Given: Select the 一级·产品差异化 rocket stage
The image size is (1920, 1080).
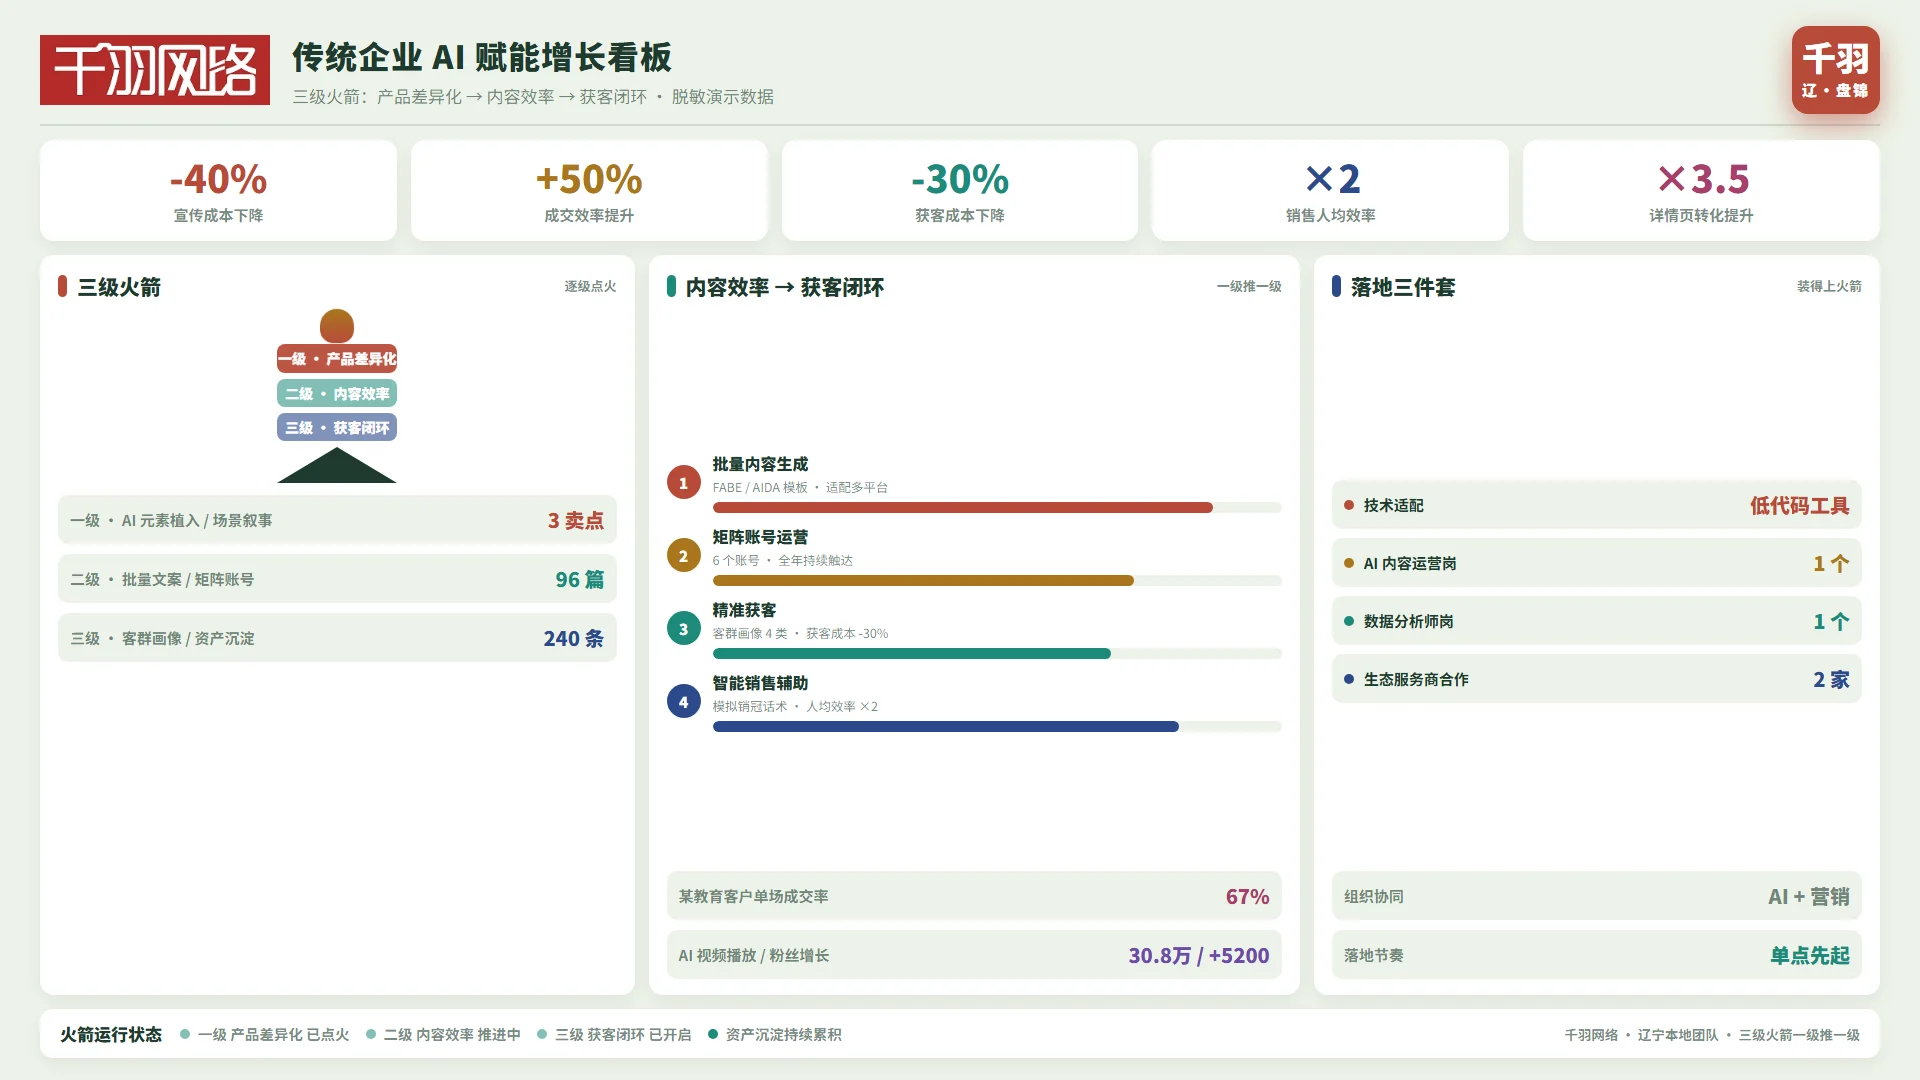Looking at the screenshot, I should point(337,358).
